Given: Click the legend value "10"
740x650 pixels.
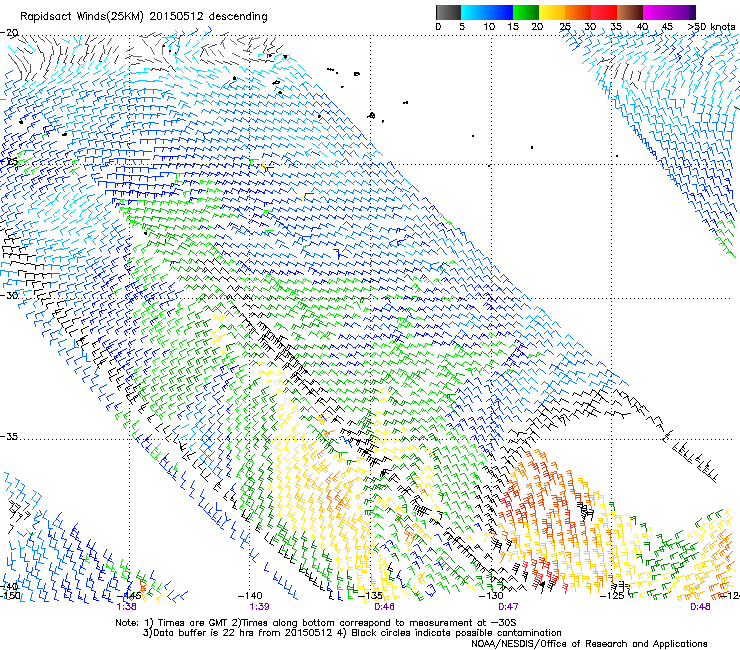Looking at the screenshot, I should coord(489,26).
